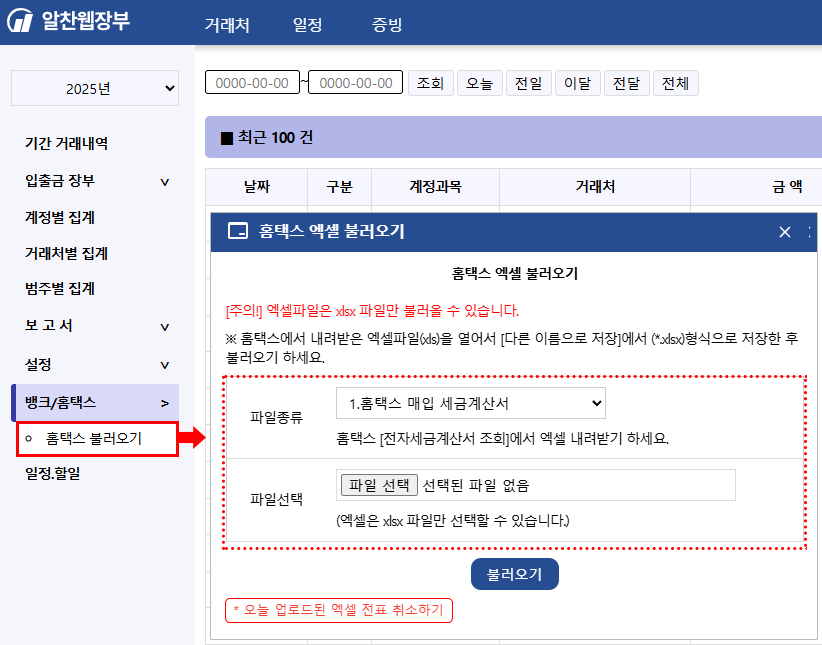Click the 전체 date filter button

click(675, 83)
